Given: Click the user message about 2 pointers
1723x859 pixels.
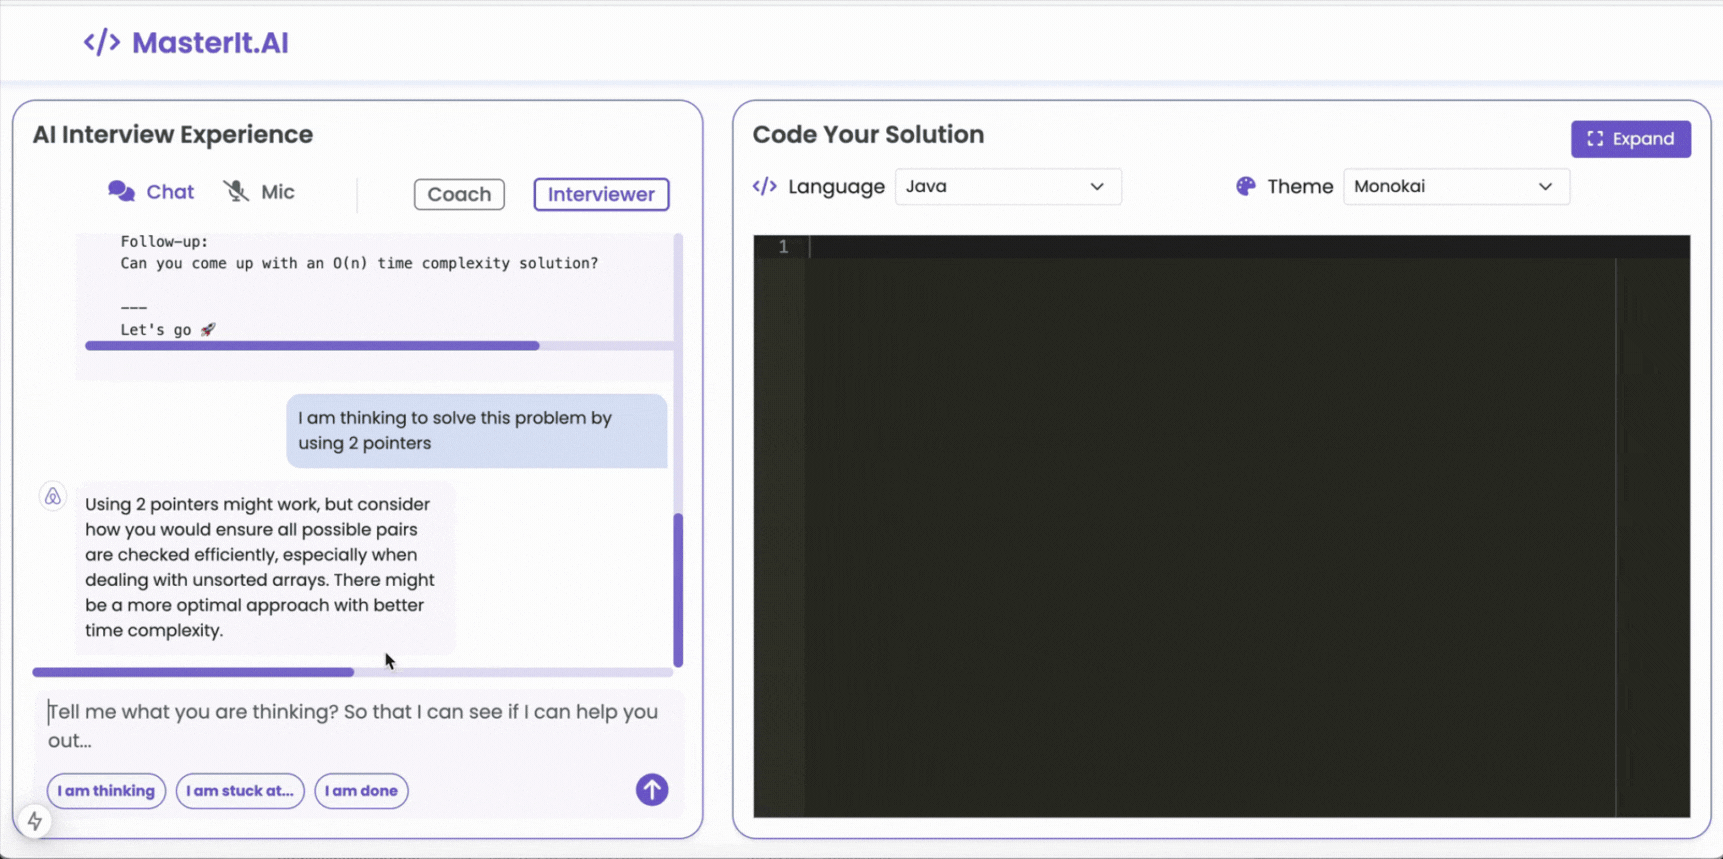Looking at the screenshot, I should (476, 431).
